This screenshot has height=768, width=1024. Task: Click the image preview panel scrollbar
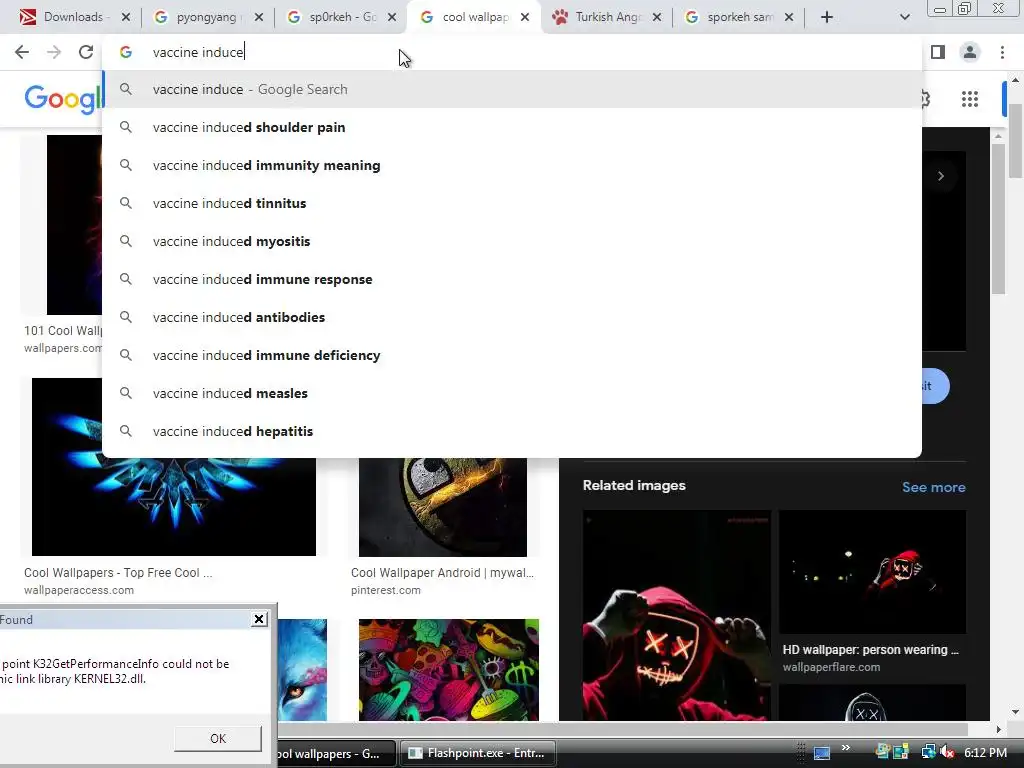998,219
